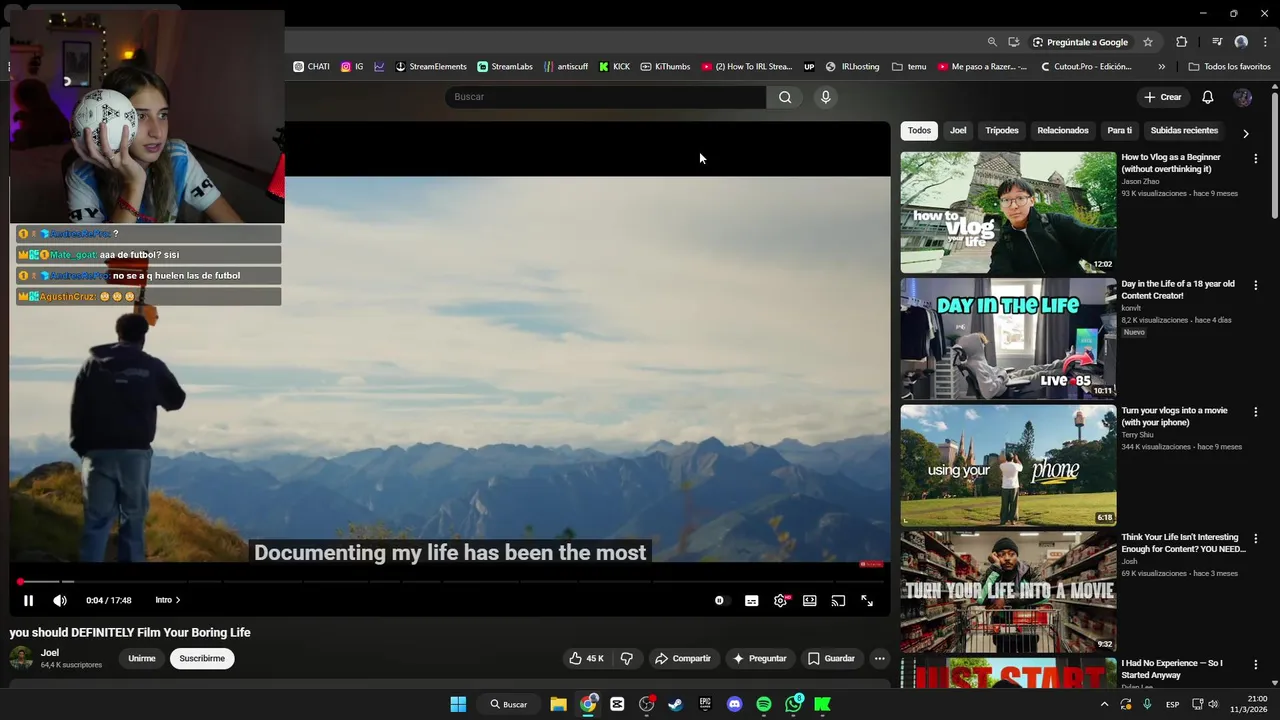
Task: Open video player settings gear
Action: point(781,600)
